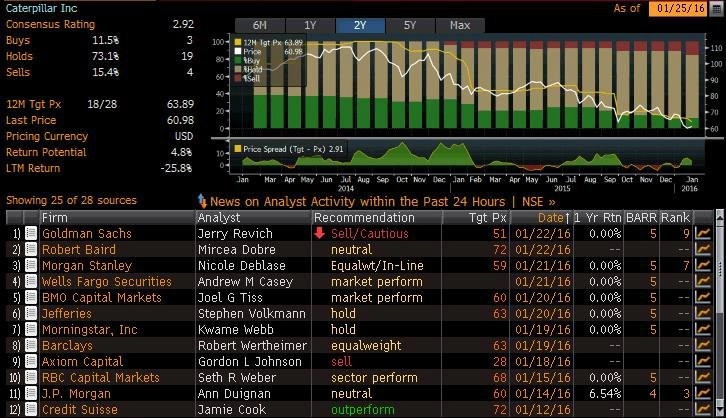Viewport: 726px width, 418px height.
Task: Select Axiom Capital firm name
Action: pos(82,362)
